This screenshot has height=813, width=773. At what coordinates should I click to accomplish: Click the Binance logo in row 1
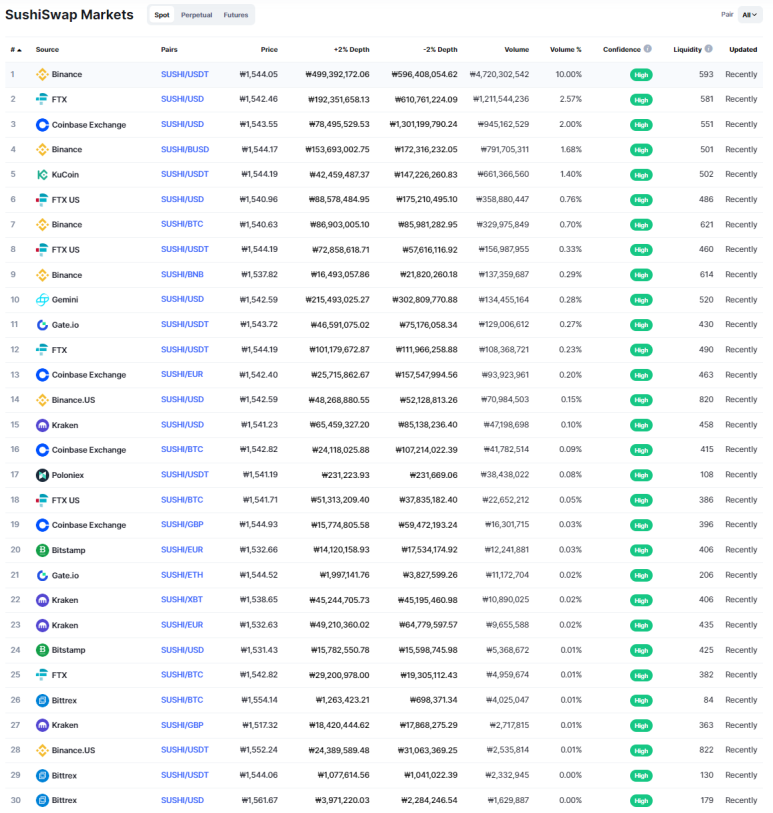point(42,75)
